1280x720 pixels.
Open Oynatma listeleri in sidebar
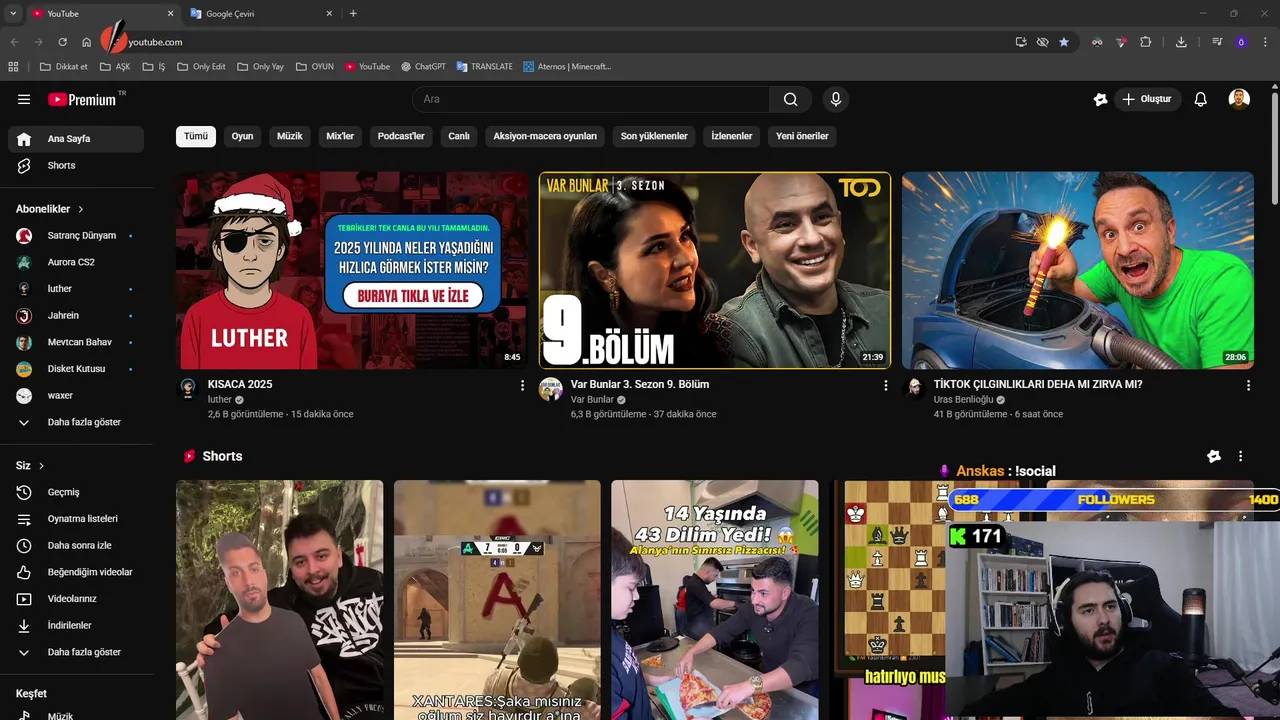point(76,519)
